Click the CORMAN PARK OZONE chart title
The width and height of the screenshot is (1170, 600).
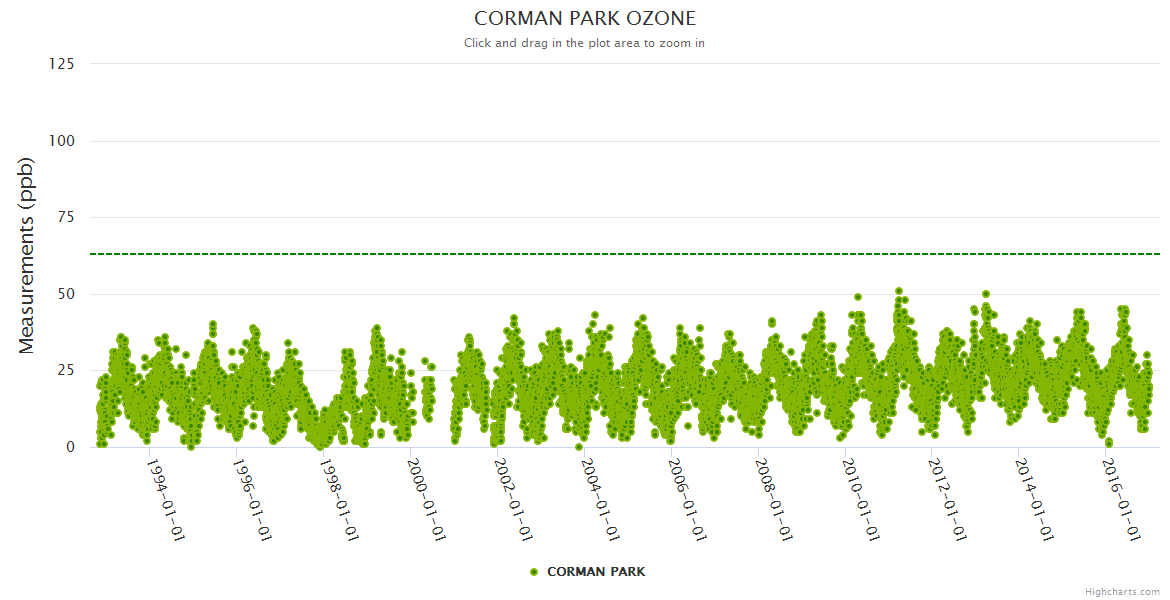point(585,18)
